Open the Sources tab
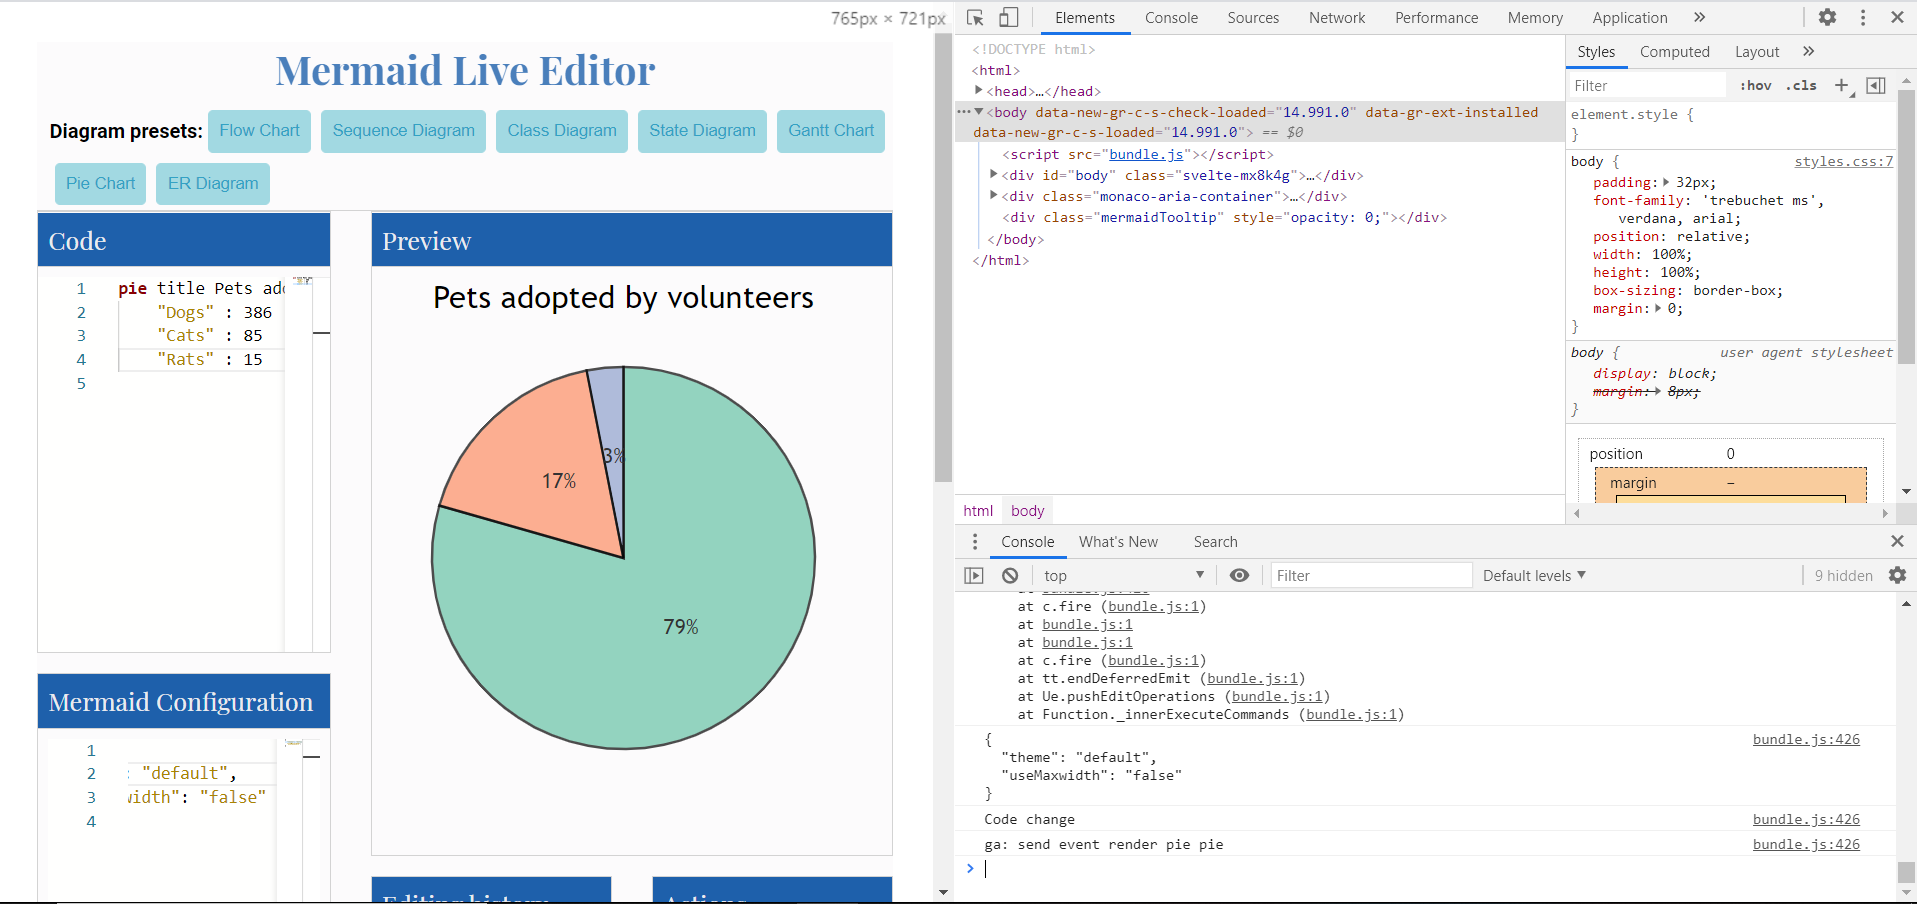The image size is (1917, 904). click(1253, 17)
